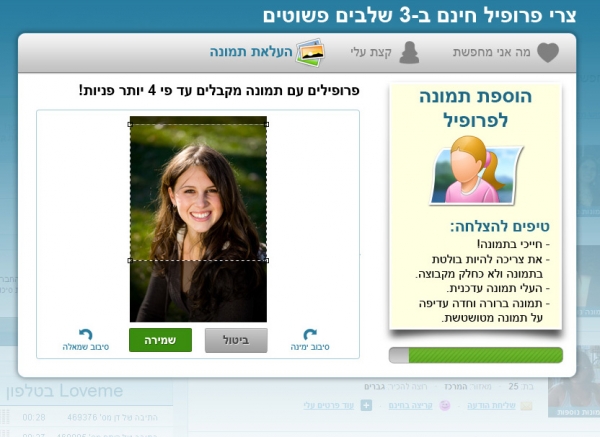Screen dimensions: 600x437
Task: Click the 'שליחת הודעה' link in background
Action: 491,405
